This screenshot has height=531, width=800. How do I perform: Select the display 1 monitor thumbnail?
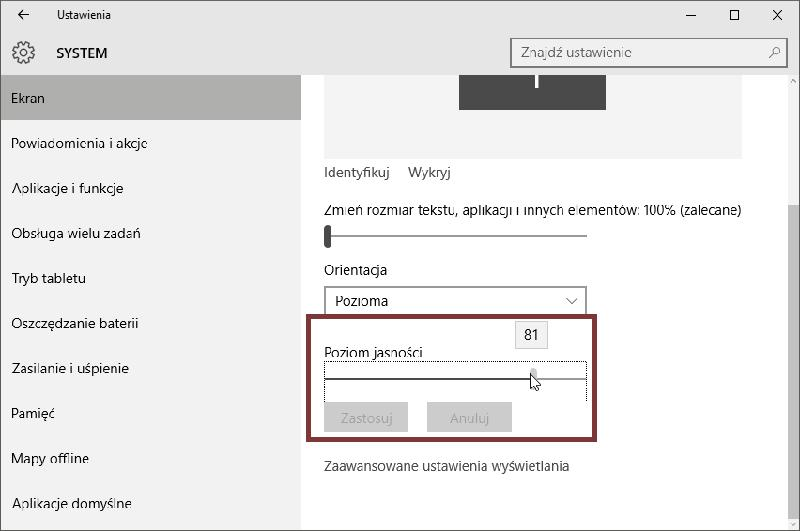532,92
